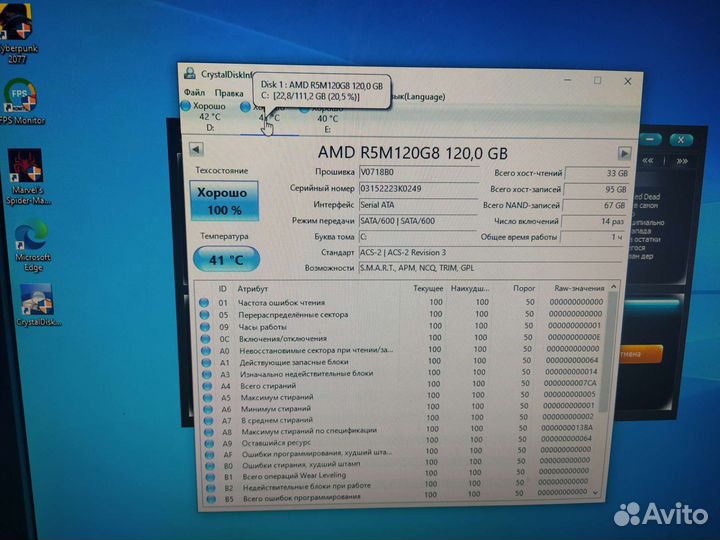Click the back double-arrow in background window
The width and height of the screenshot is (720, 540).
click(648, 160)
